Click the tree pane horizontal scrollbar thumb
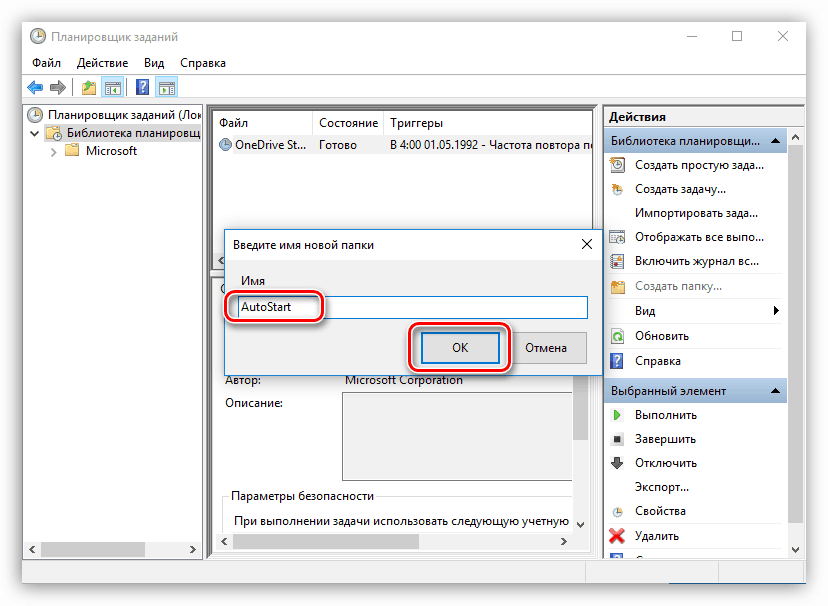The image size is (828, 606). coord(93,550)
